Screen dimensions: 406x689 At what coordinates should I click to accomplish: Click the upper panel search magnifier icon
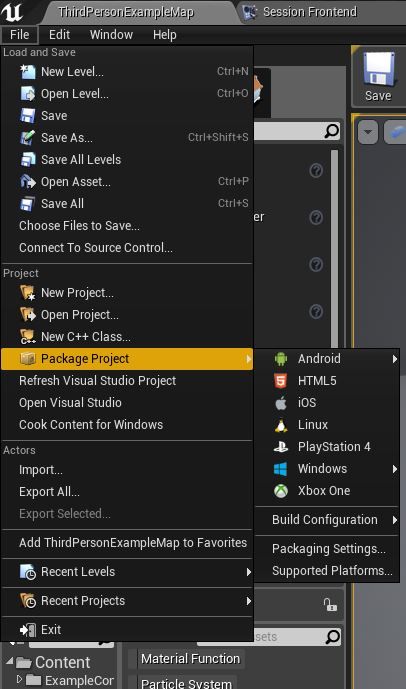coord(332,131)
